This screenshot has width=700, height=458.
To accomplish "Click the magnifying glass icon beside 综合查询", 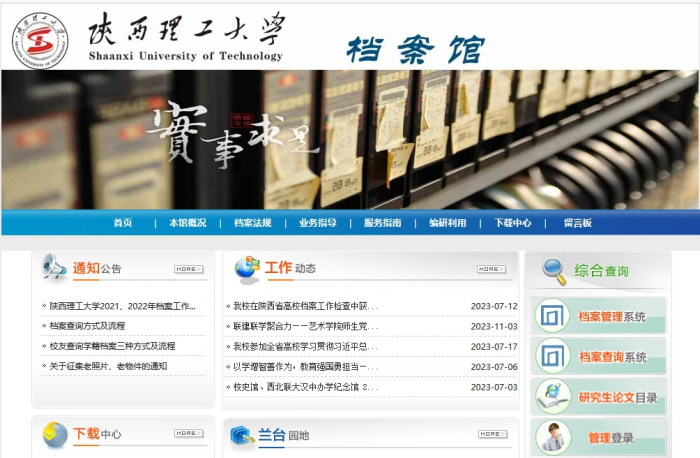I will (554, 271).
